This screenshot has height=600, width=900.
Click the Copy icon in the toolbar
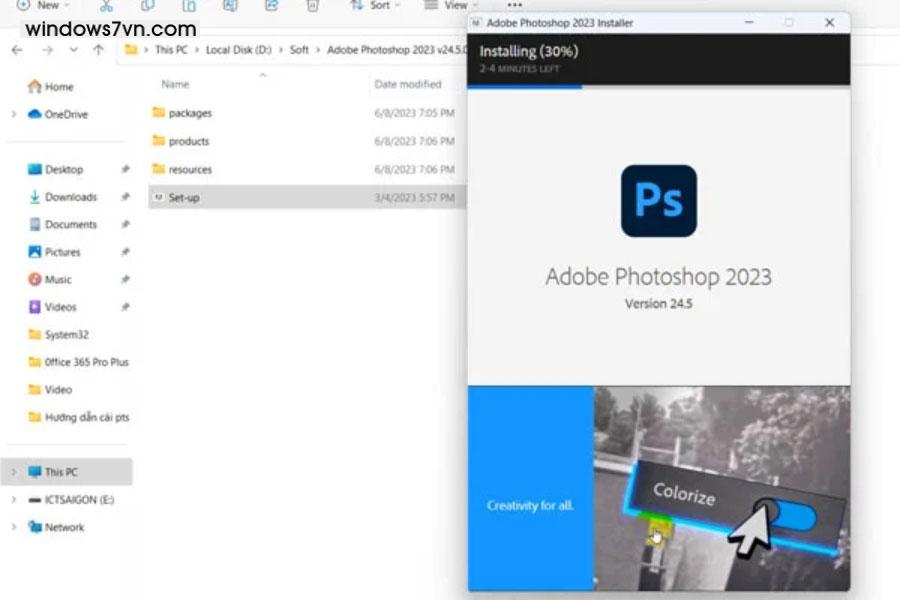147,7
